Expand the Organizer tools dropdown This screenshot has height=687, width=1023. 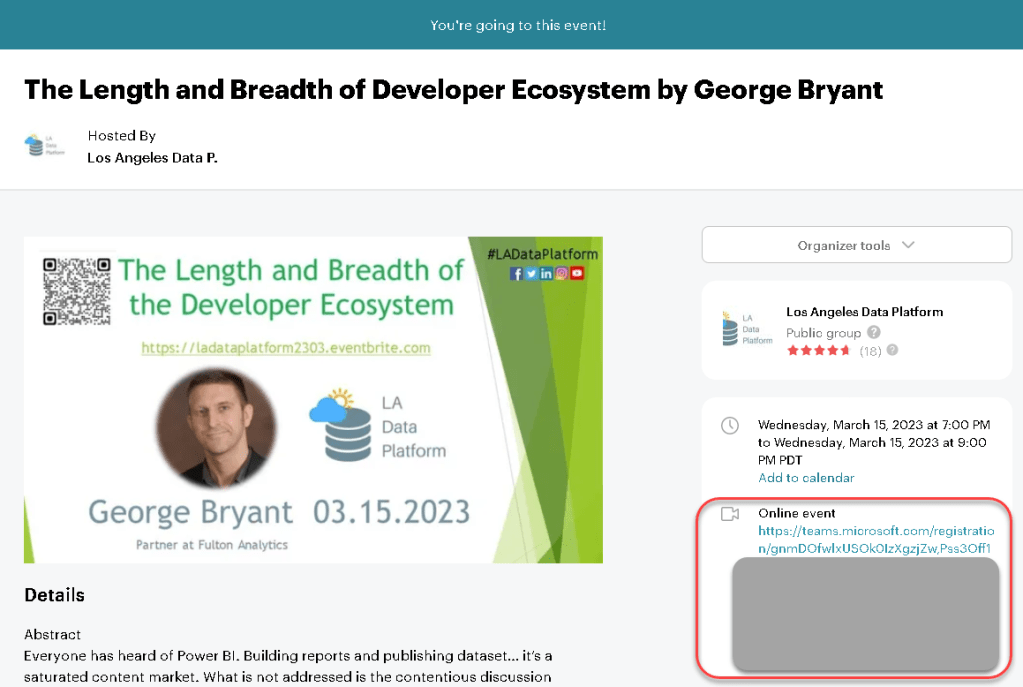click(x=856, y=245)
